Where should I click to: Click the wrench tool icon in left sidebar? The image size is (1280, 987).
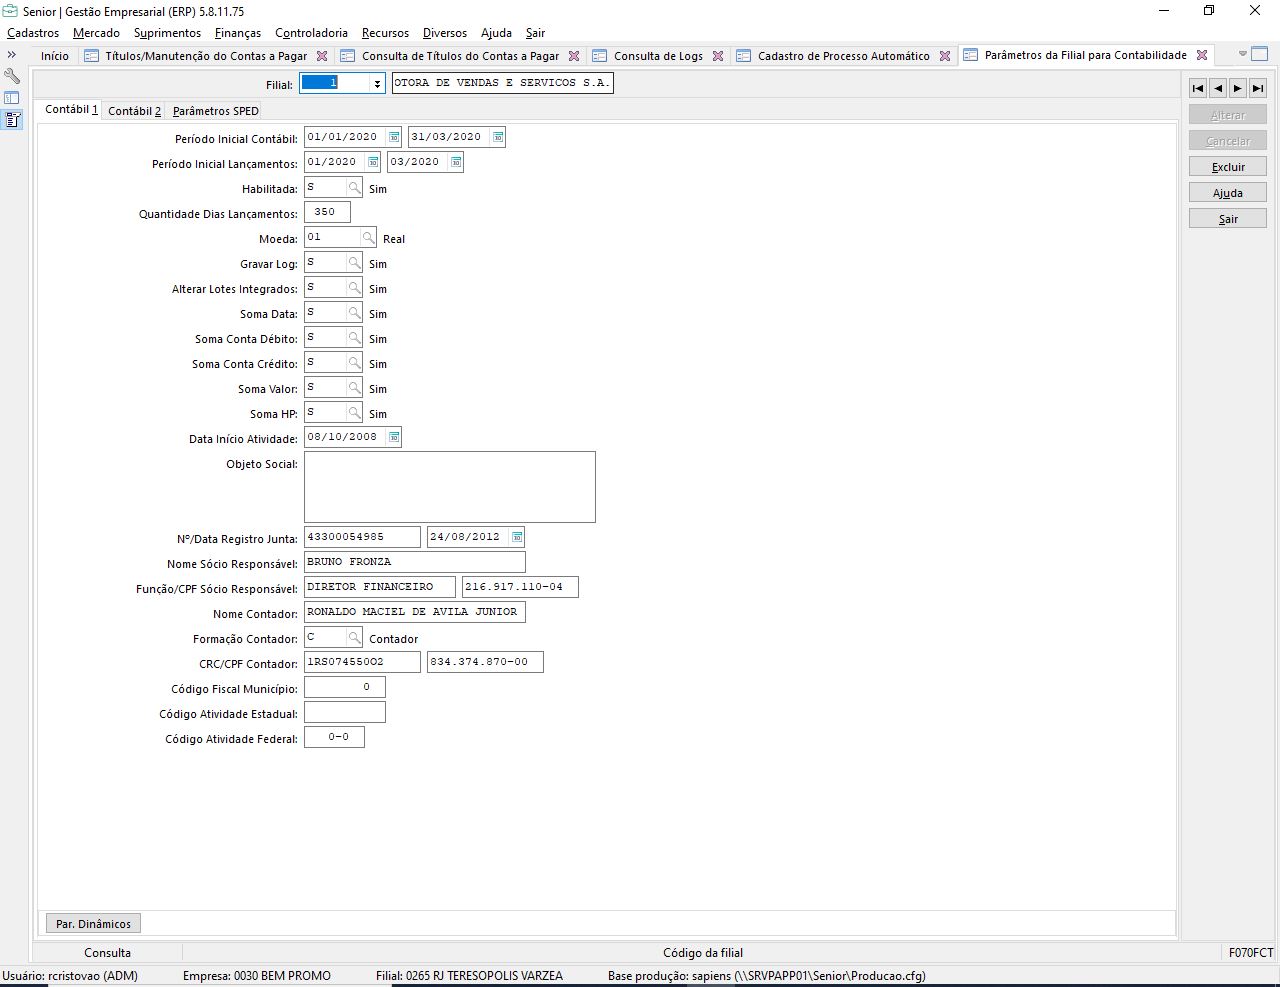coord(12,76)
